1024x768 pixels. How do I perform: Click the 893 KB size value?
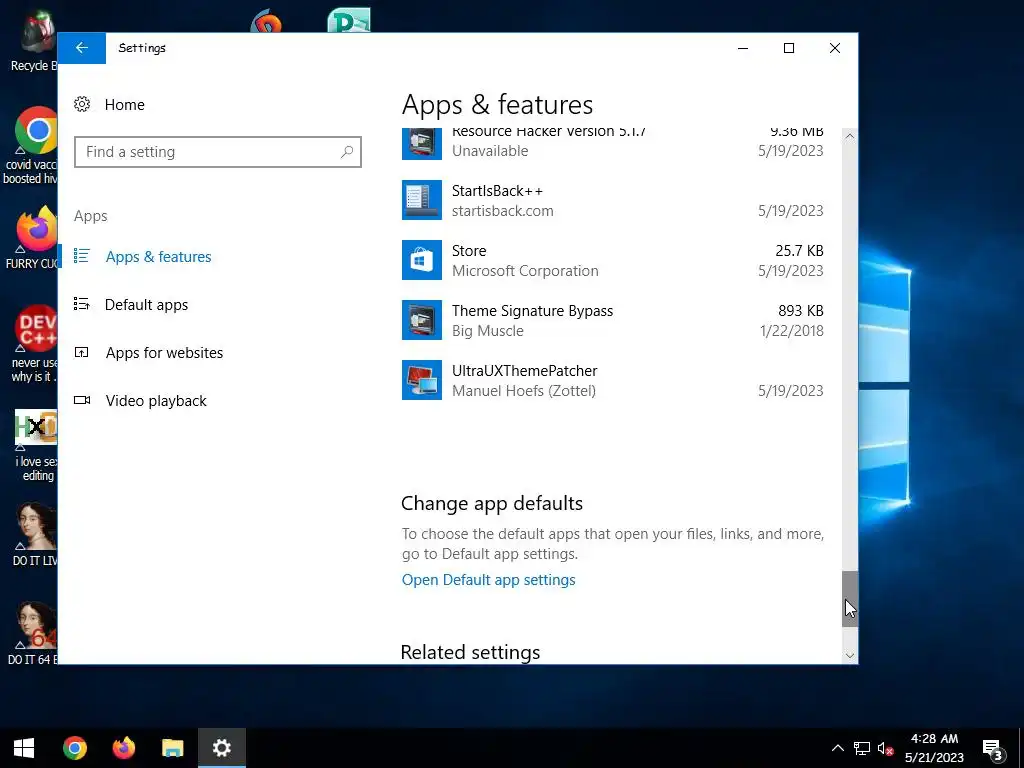[801, 311]
